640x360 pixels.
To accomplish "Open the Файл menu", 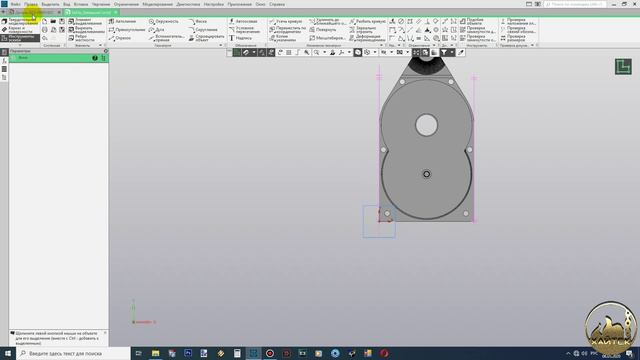I will (x=16, y=4).
